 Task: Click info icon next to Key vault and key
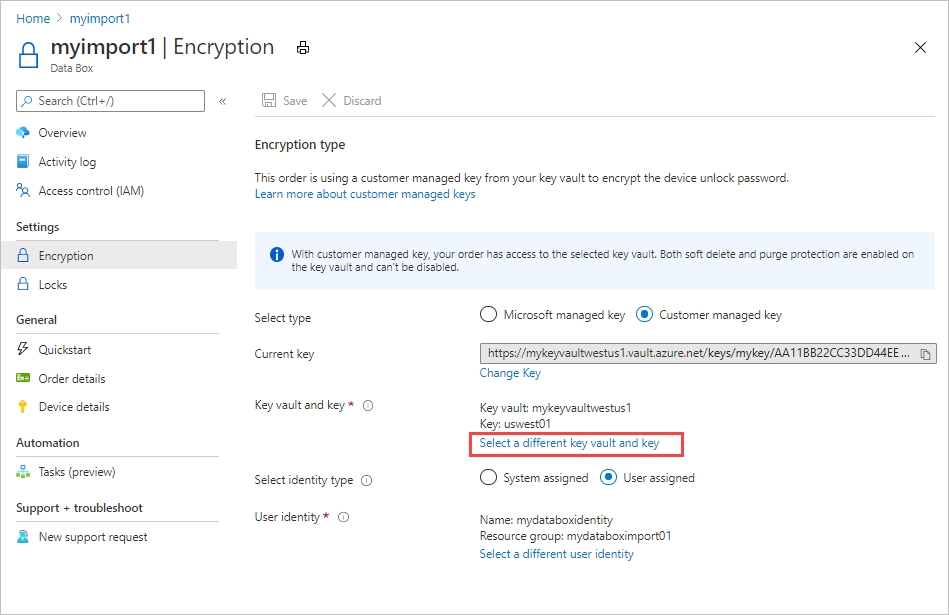tap(368, 406)
